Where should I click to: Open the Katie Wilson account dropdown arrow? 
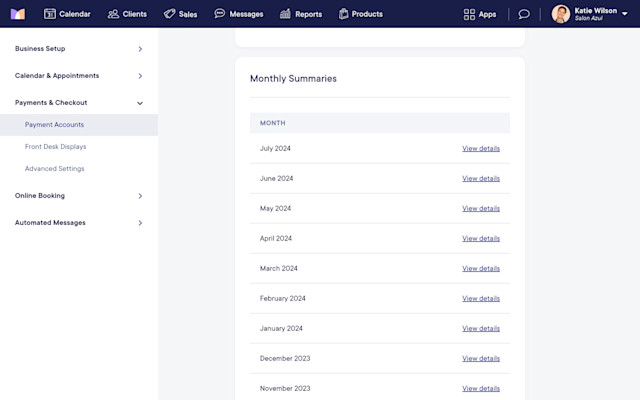[x=624, y=14]
